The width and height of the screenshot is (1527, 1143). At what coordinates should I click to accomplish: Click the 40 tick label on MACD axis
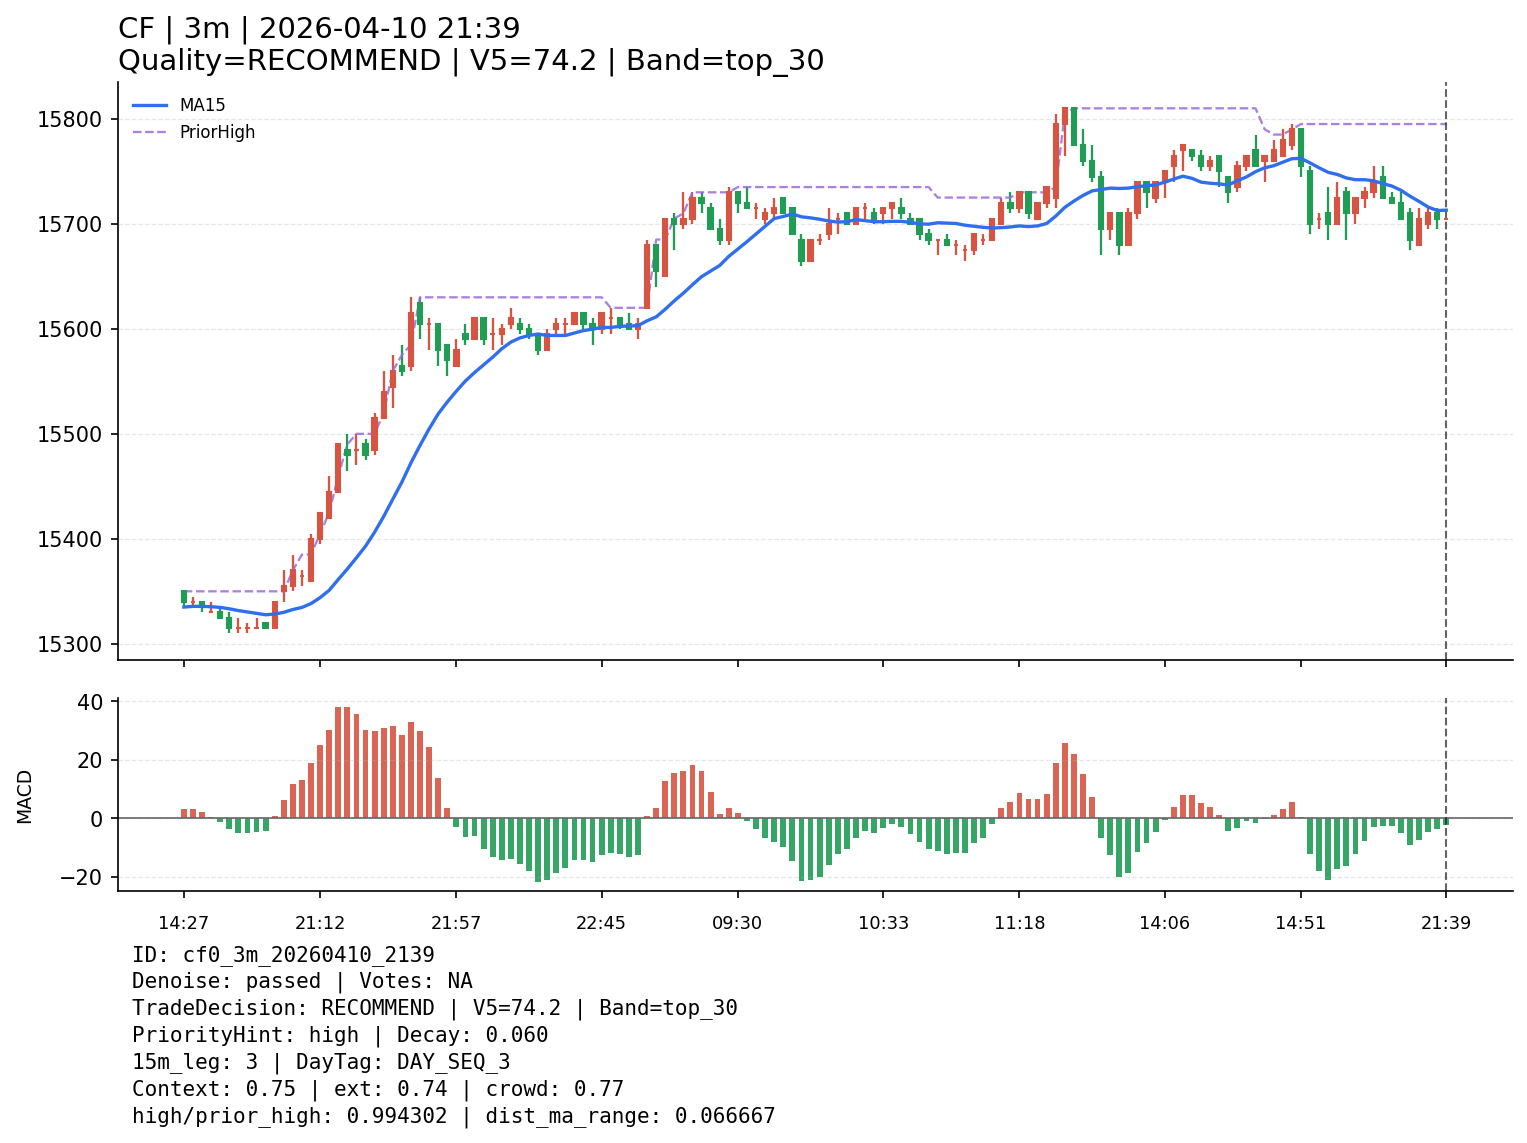[x=90, y=702]
